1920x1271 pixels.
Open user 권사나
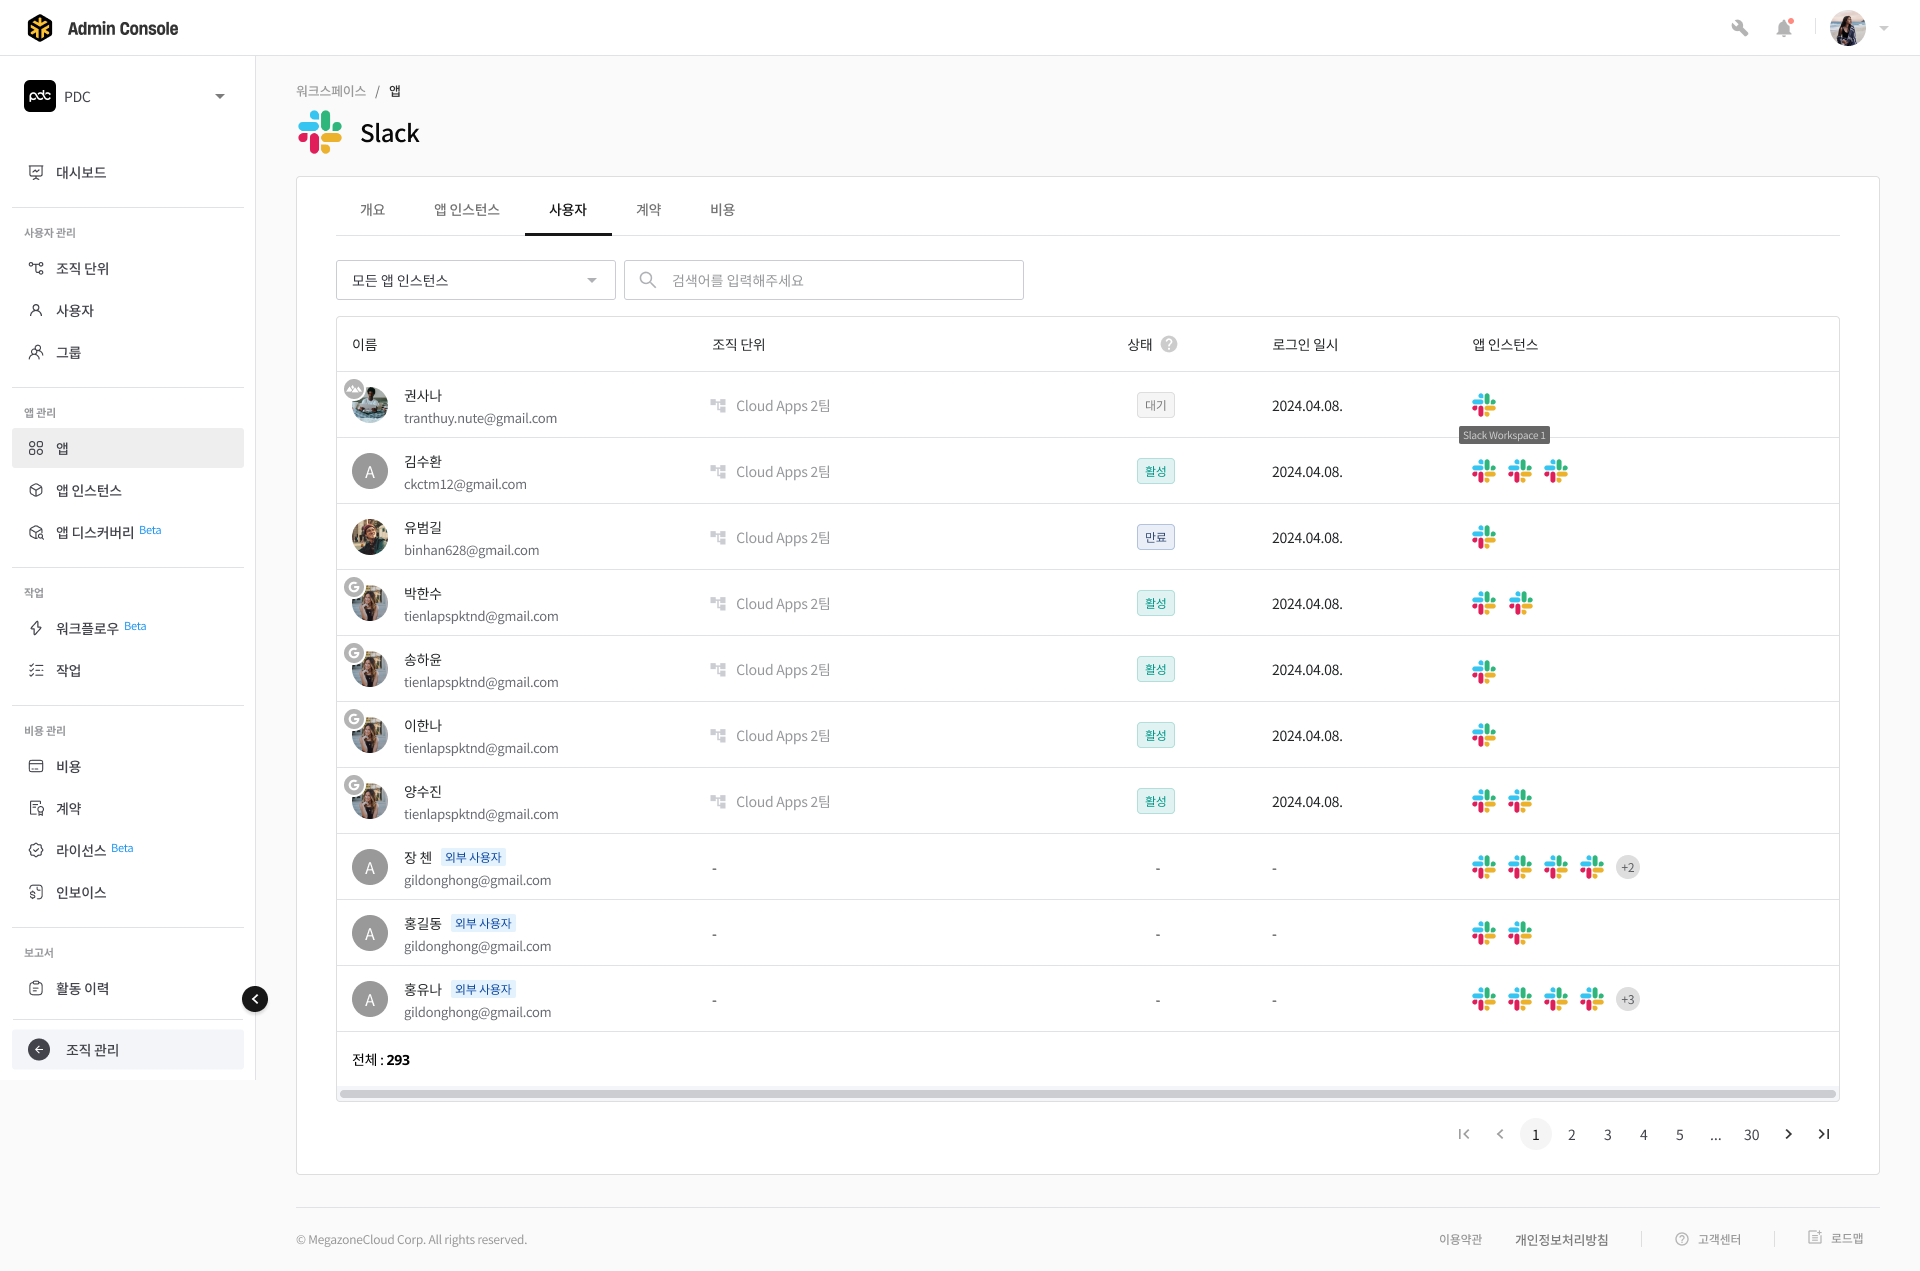tap(423, 395)
